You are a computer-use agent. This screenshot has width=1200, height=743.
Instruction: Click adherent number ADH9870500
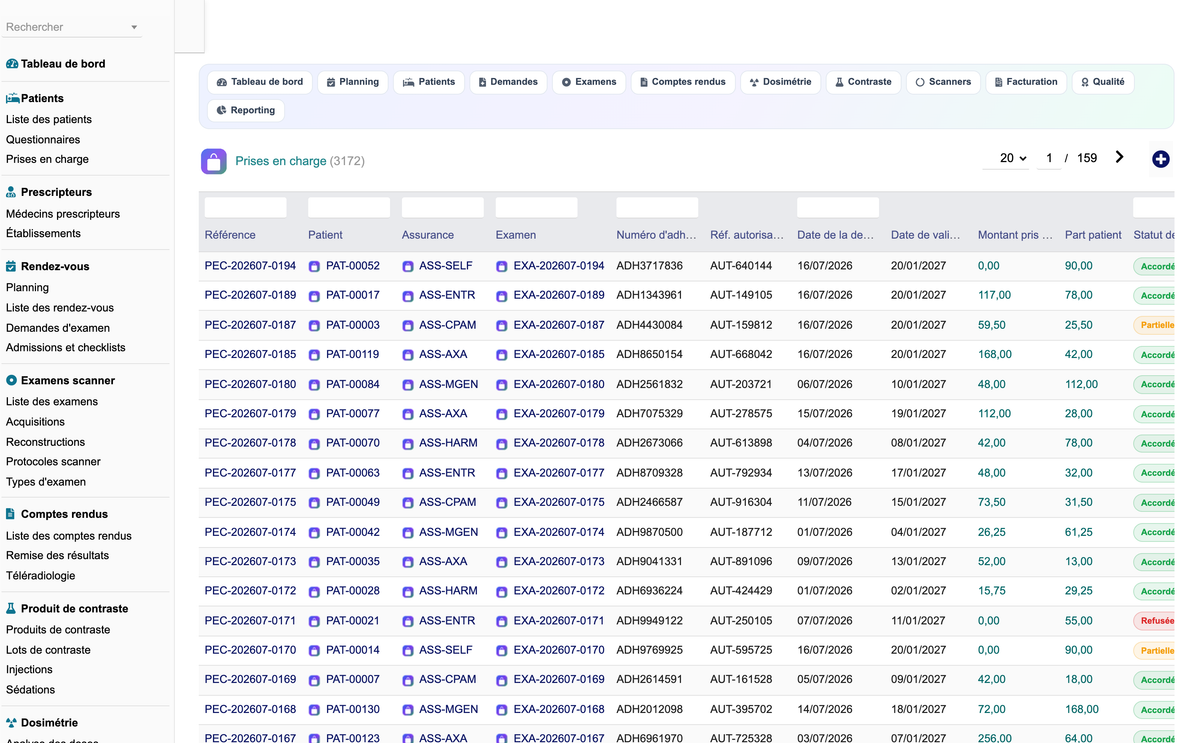pos(650,533)
